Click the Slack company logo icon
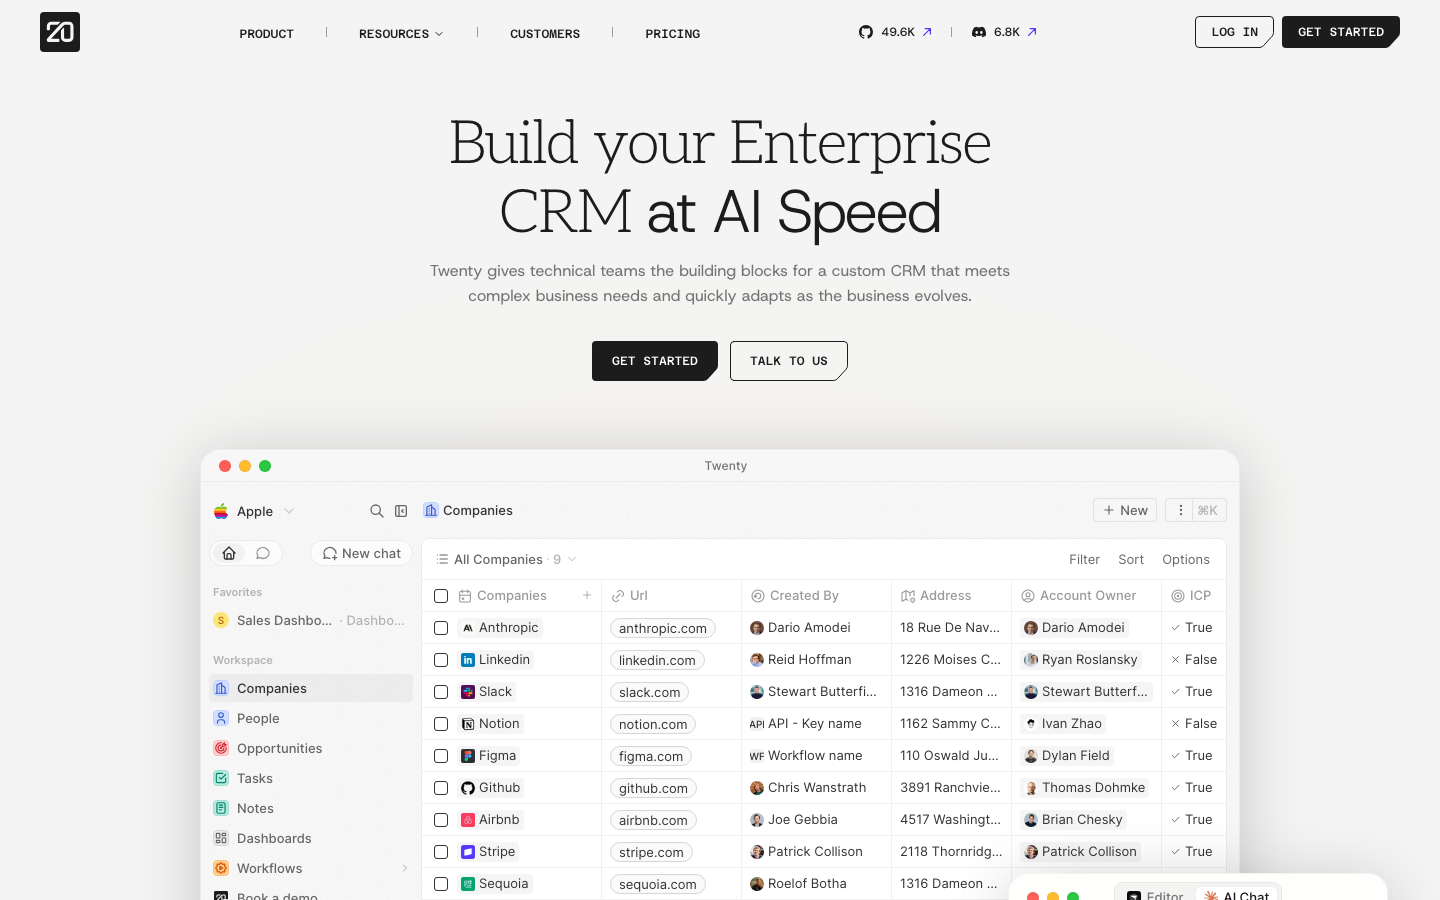 tap(468, 692)
